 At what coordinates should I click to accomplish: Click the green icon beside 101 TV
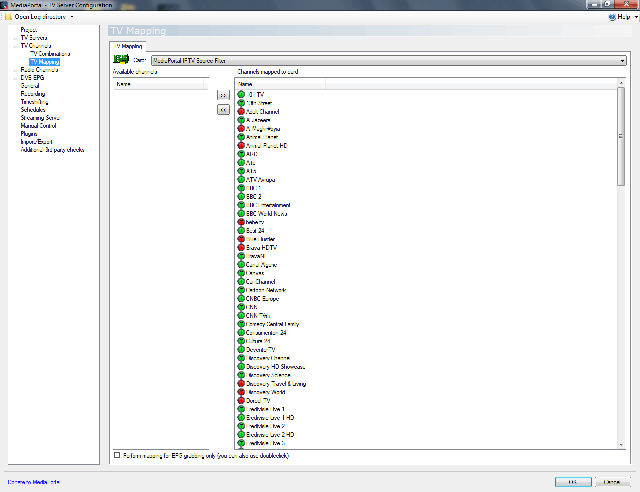click(x=241, y=94)
